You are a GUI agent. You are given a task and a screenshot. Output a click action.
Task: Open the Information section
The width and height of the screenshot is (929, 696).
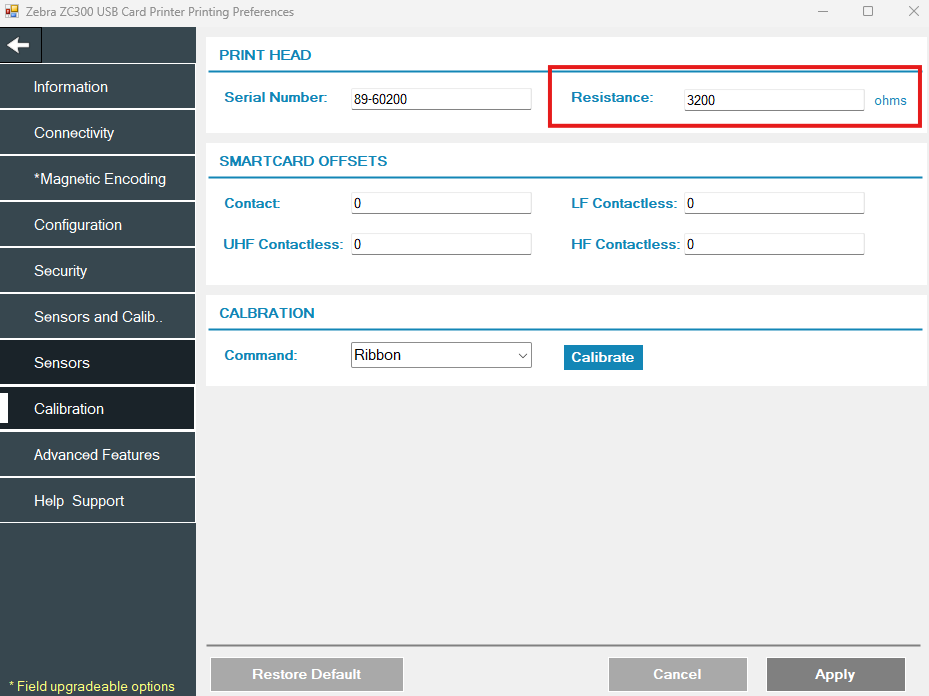click(97, 87)
